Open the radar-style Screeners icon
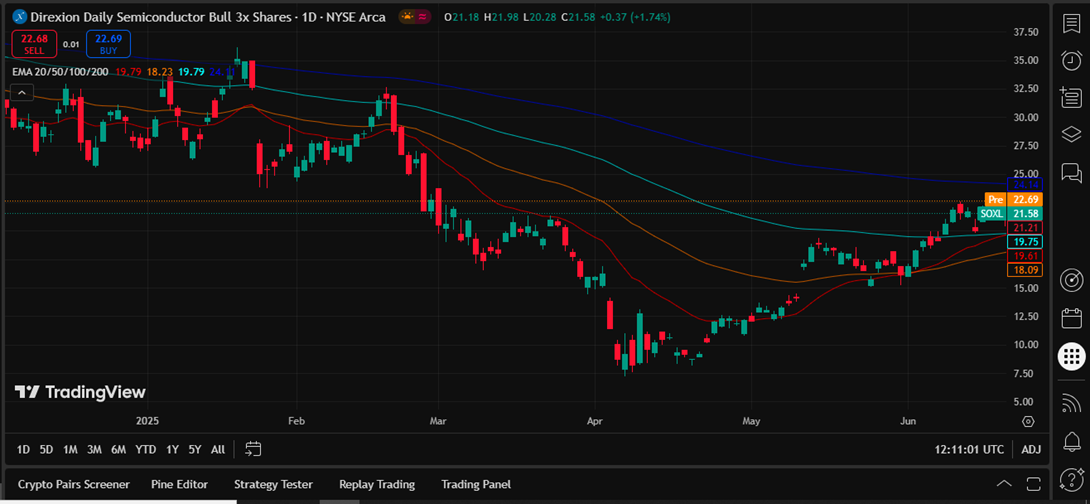This screenshot has height=504, width=1090. [x=1071, y=280]
